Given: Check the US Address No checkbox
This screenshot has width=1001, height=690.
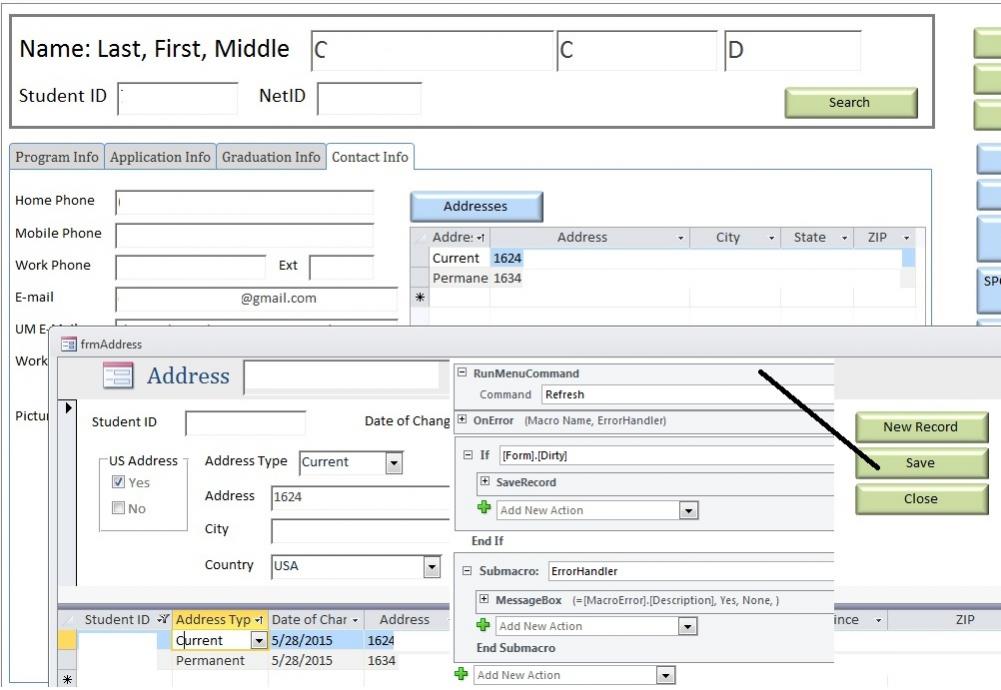Looking at the screenshot, I should [x=118, y=508].
